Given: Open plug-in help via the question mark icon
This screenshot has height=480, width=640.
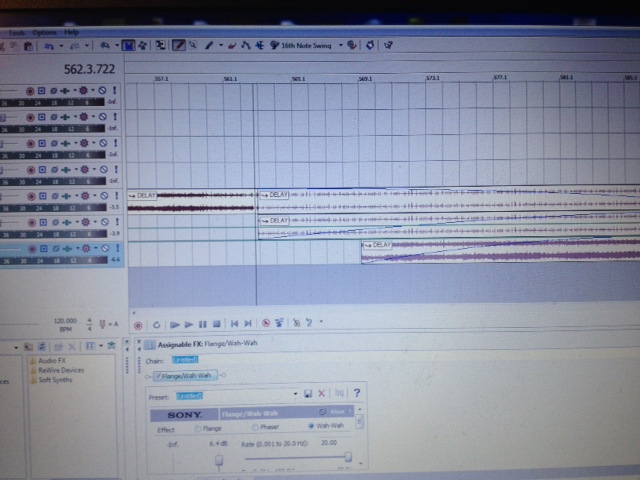Looking at the screenshot, I should tap(356, 394).
